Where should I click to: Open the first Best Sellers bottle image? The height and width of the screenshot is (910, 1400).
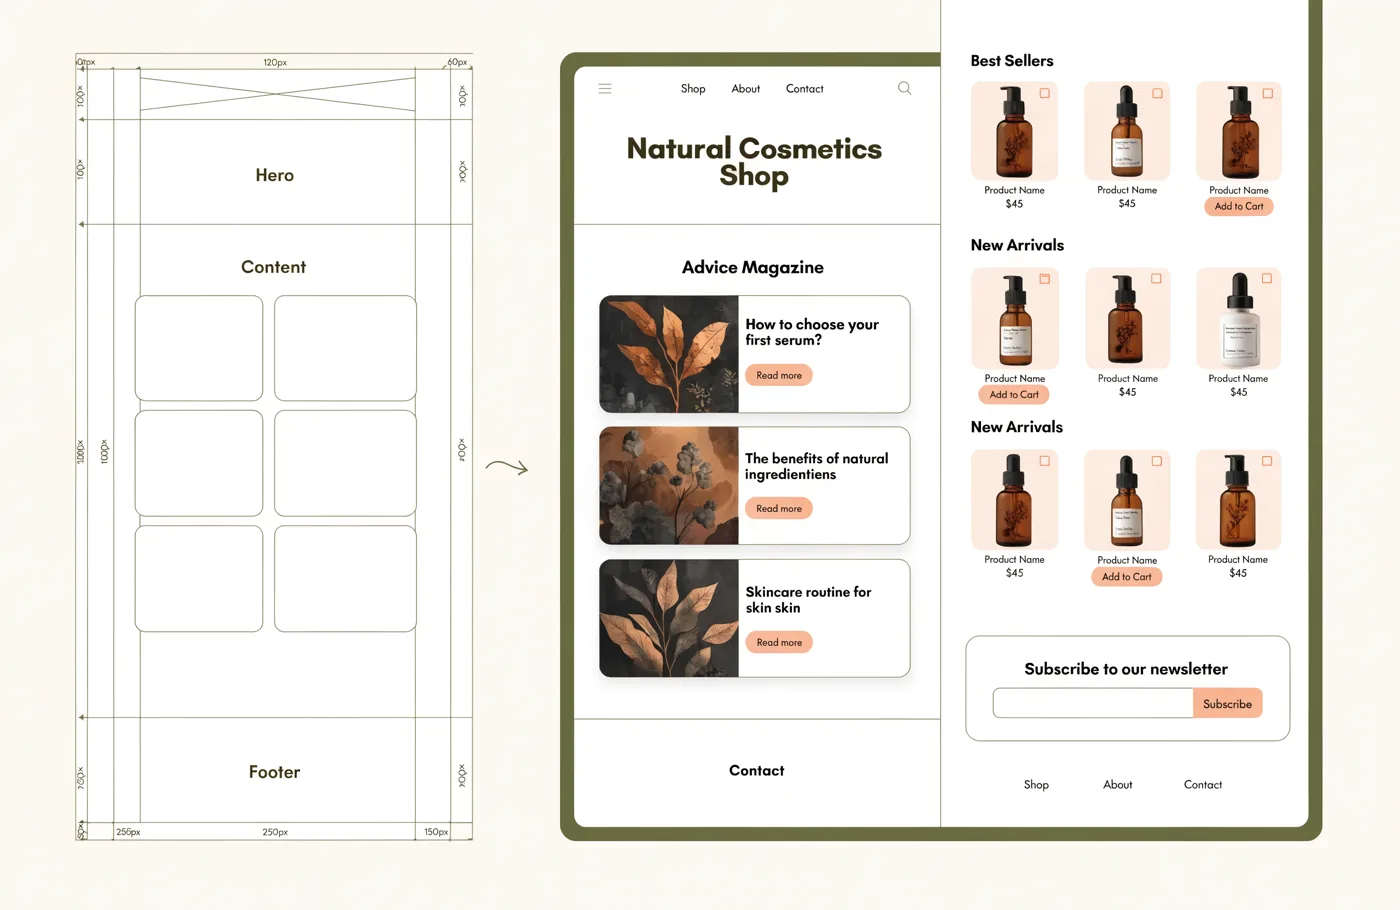[x=1014, y=131]
